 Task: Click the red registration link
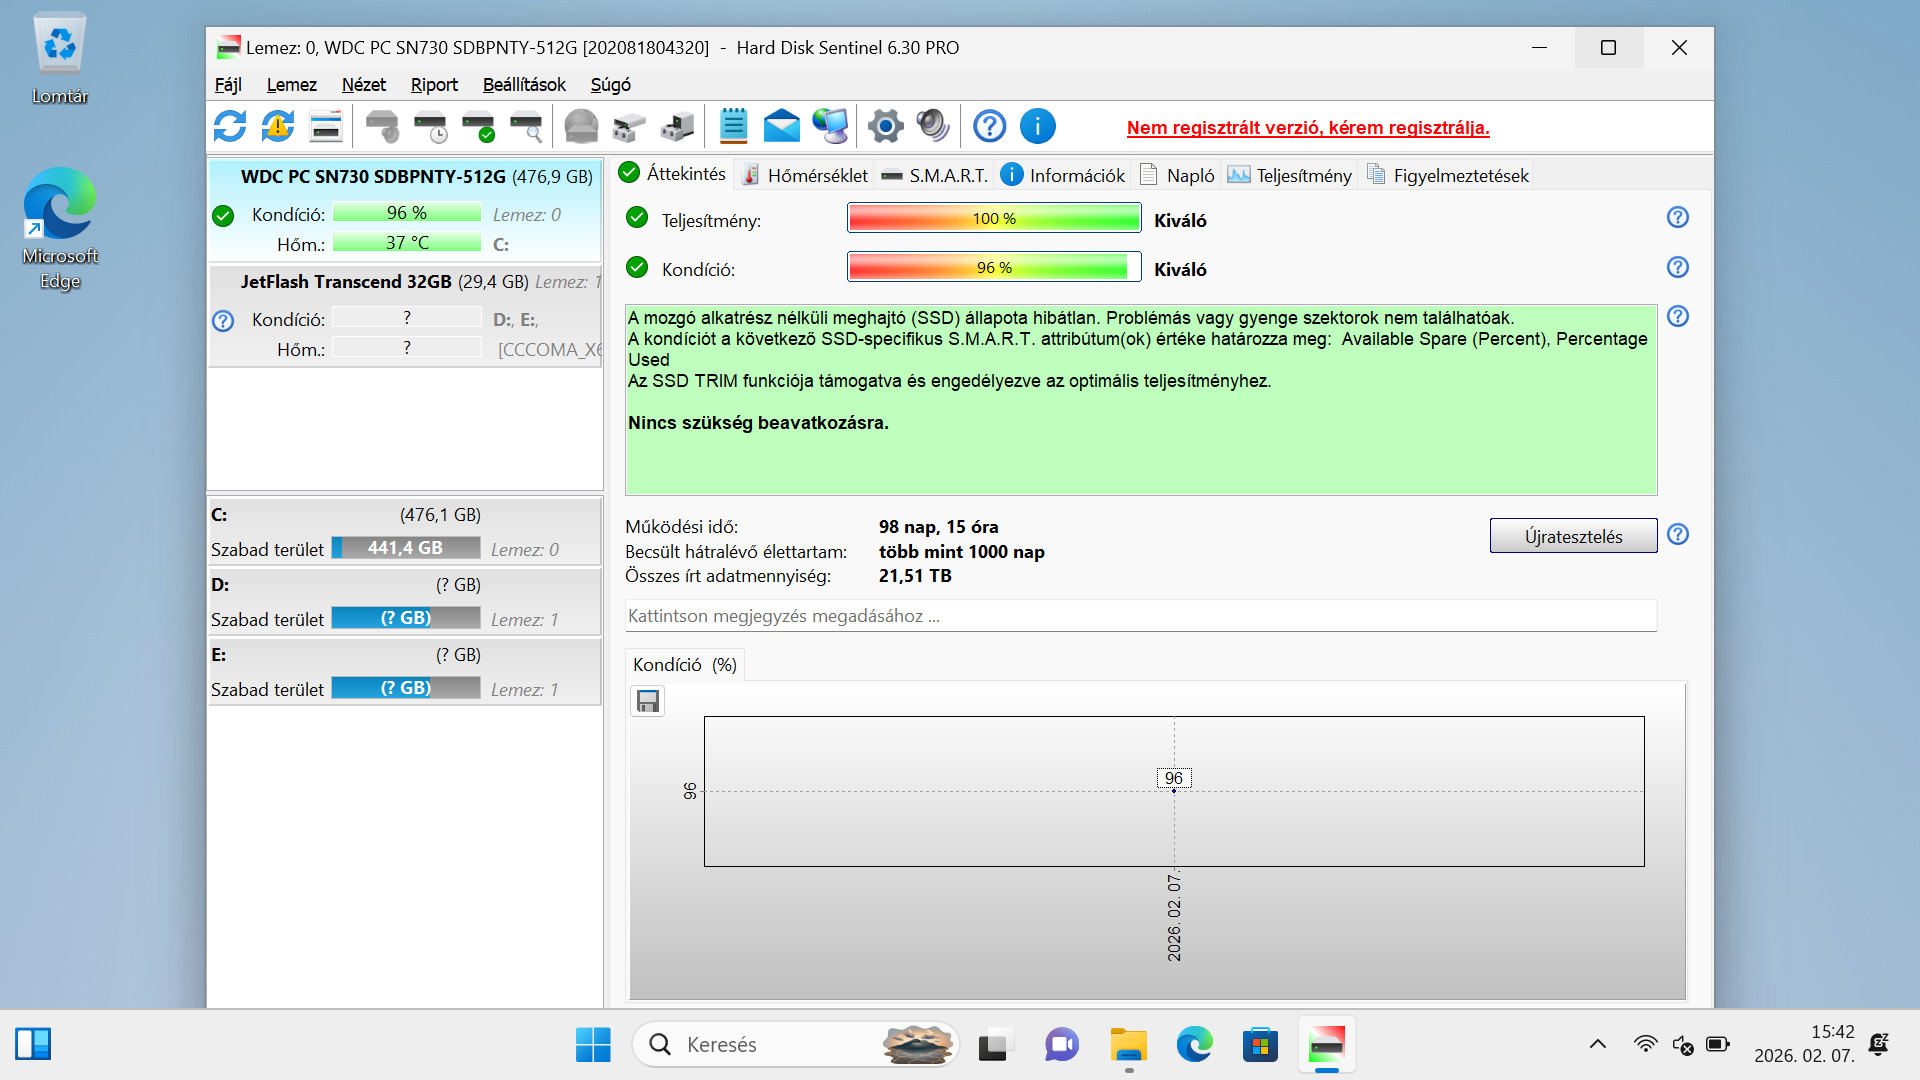tap(1308, 127)
